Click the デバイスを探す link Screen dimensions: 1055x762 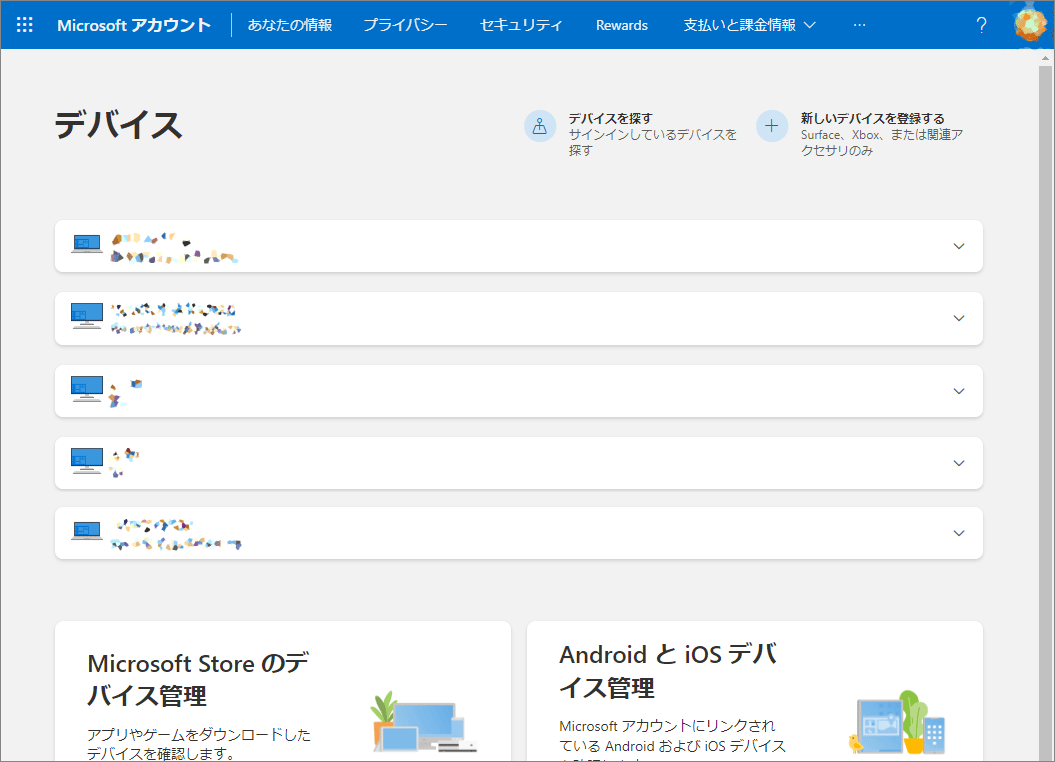tap(610, 118)
